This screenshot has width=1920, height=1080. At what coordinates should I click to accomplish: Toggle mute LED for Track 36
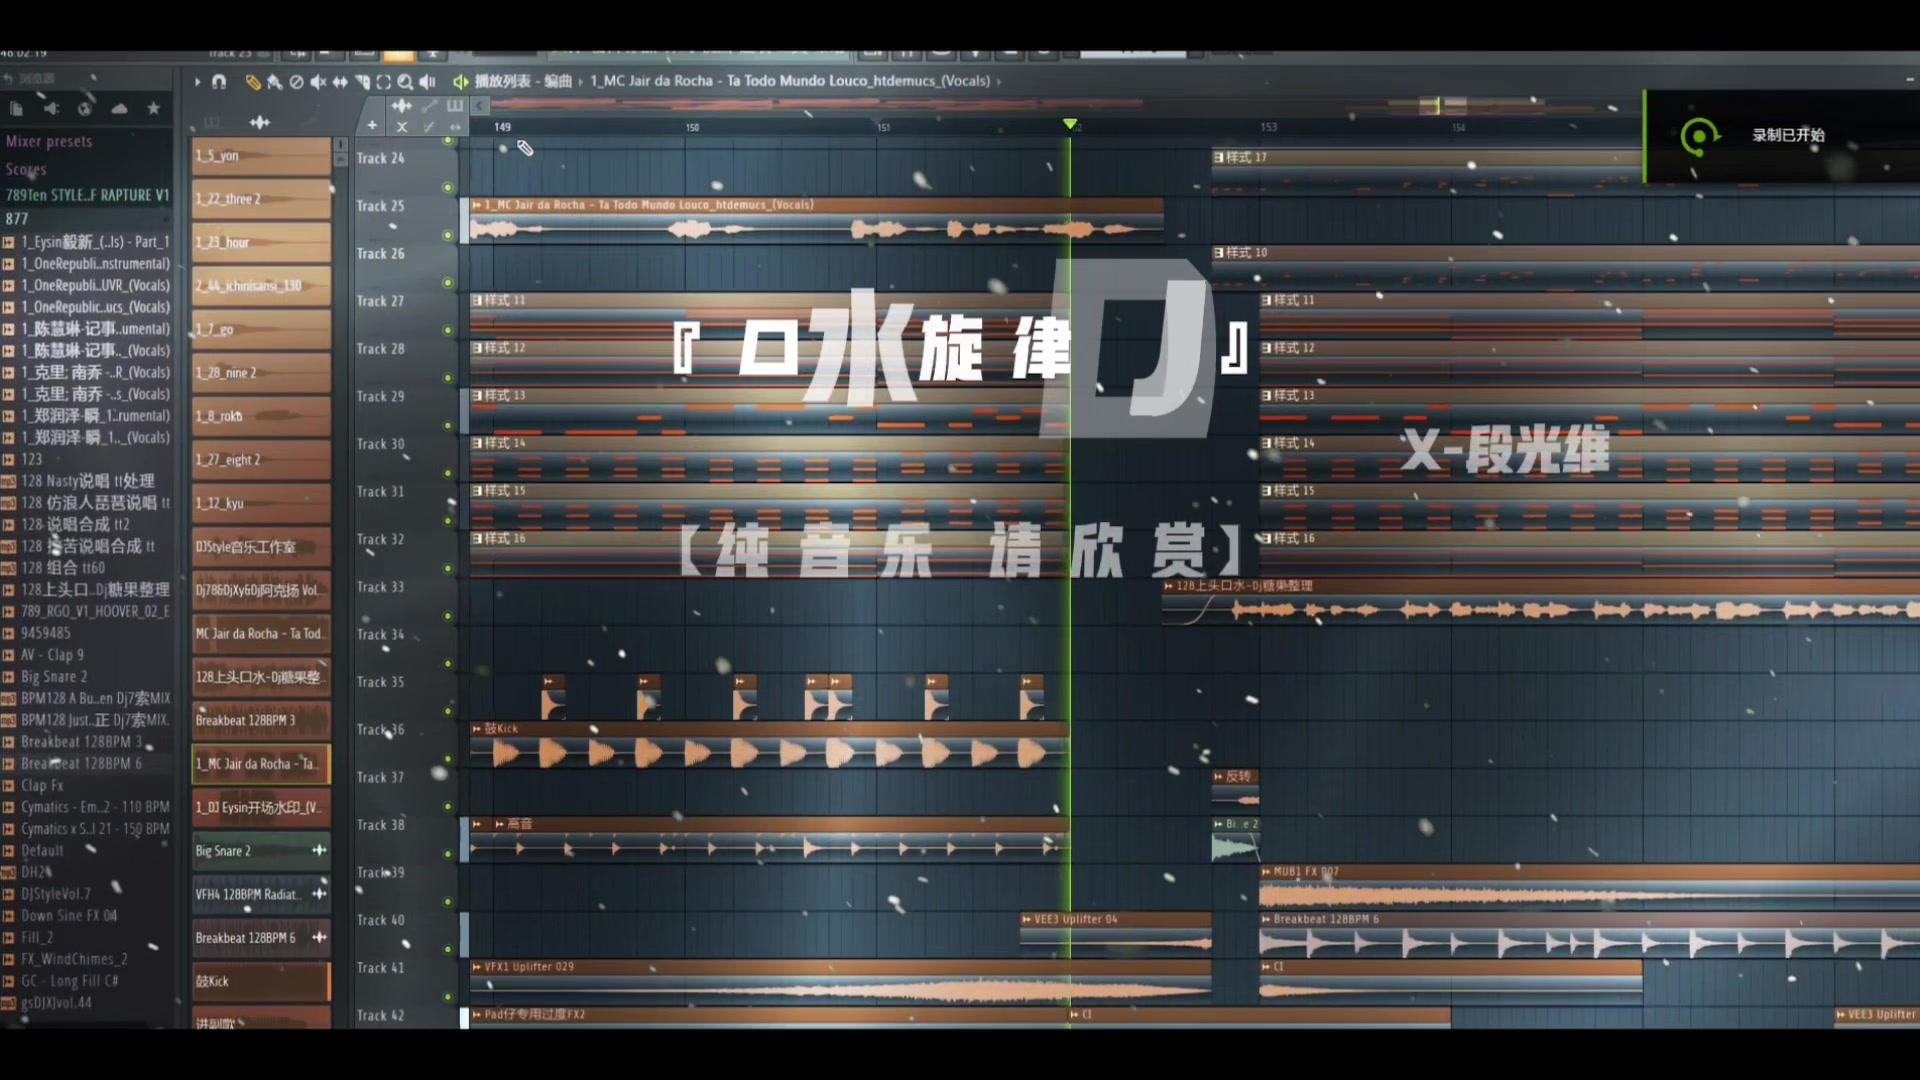point(448,759)
